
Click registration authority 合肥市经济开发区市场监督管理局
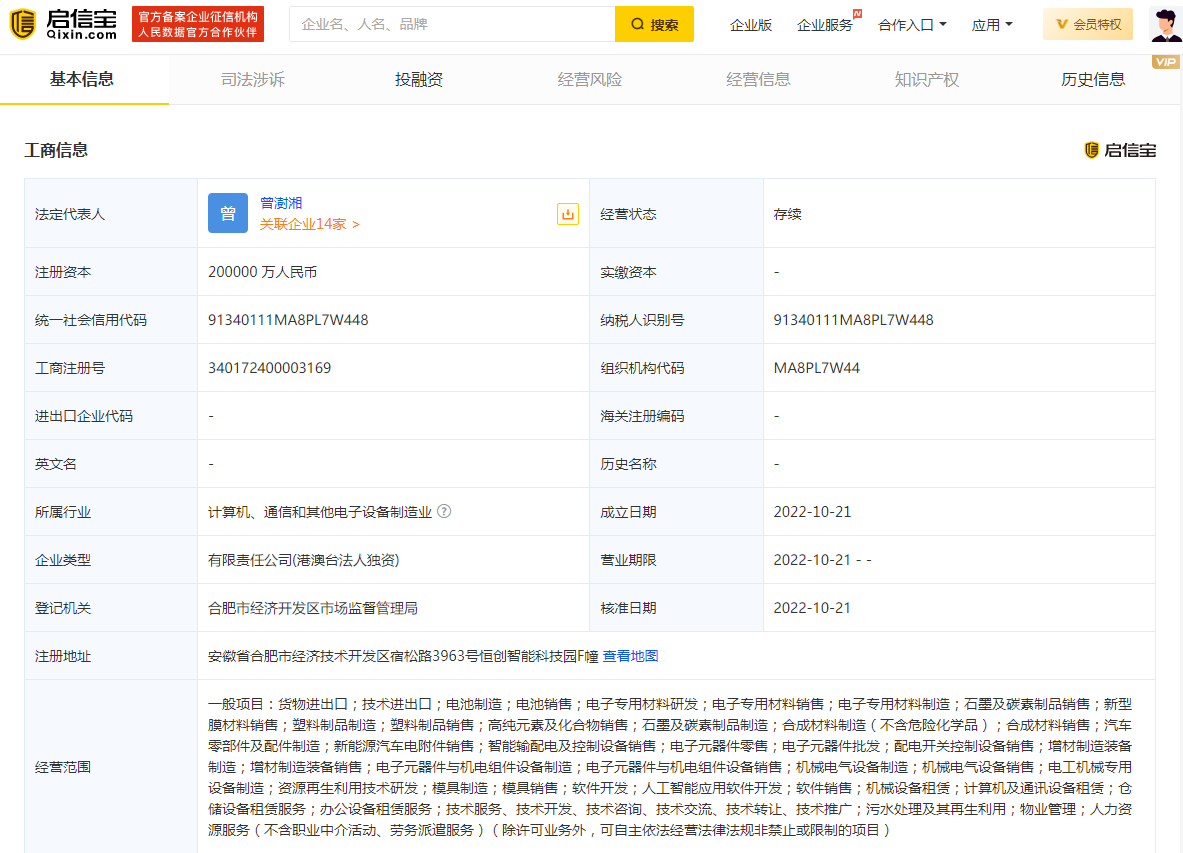pos(312,608)
